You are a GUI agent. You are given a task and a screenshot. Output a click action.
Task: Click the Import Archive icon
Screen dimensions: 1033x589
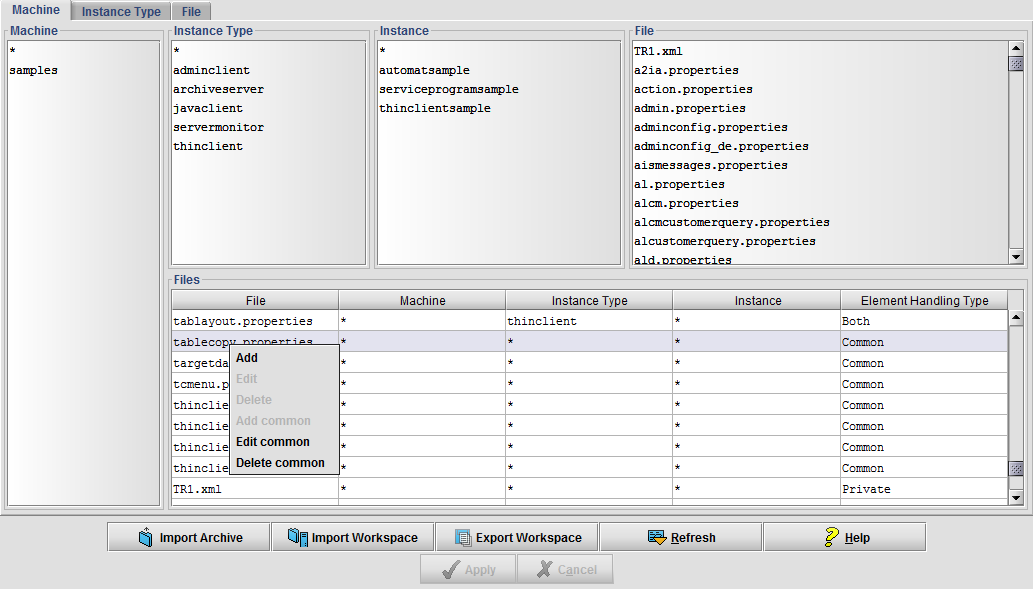[x=145, y=538]
